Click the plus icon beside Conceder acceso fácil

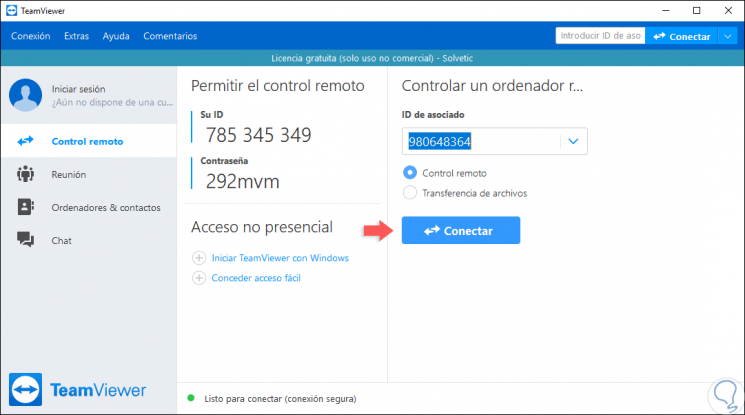click(x=199, y=278)
